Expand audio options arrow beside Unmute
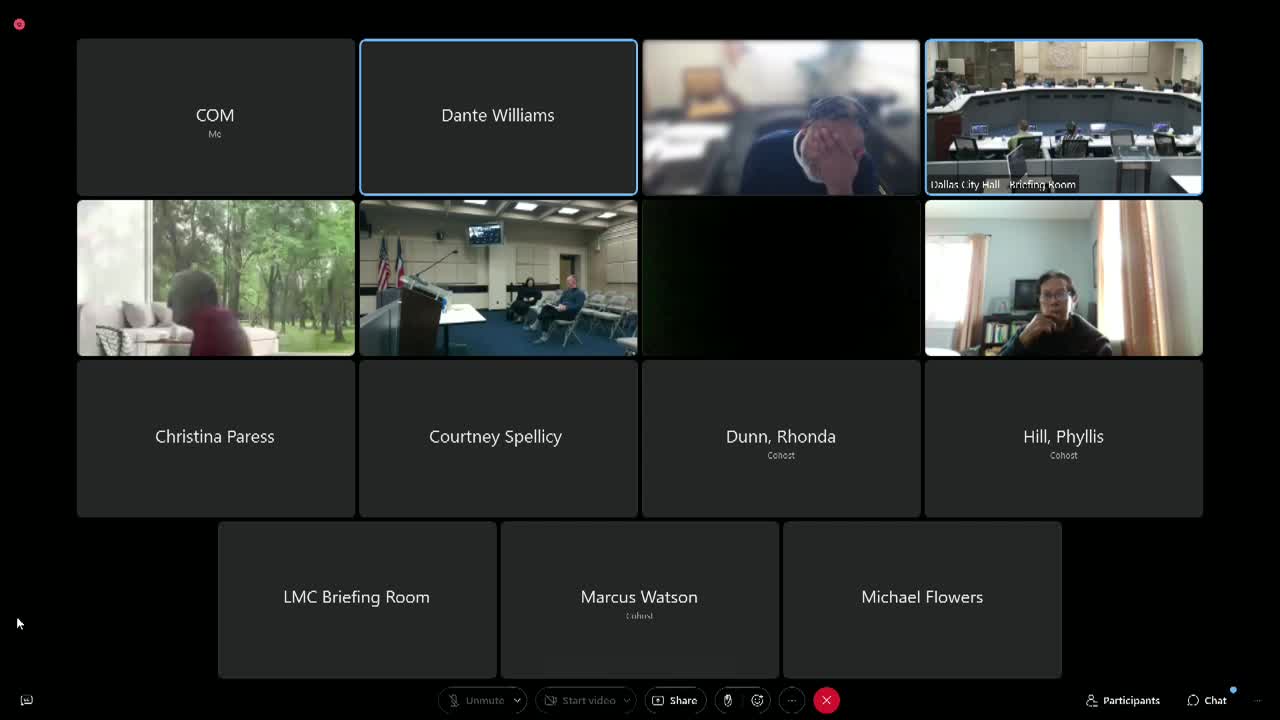Viewport: 1280px width, 720px height. pos(517,700)
